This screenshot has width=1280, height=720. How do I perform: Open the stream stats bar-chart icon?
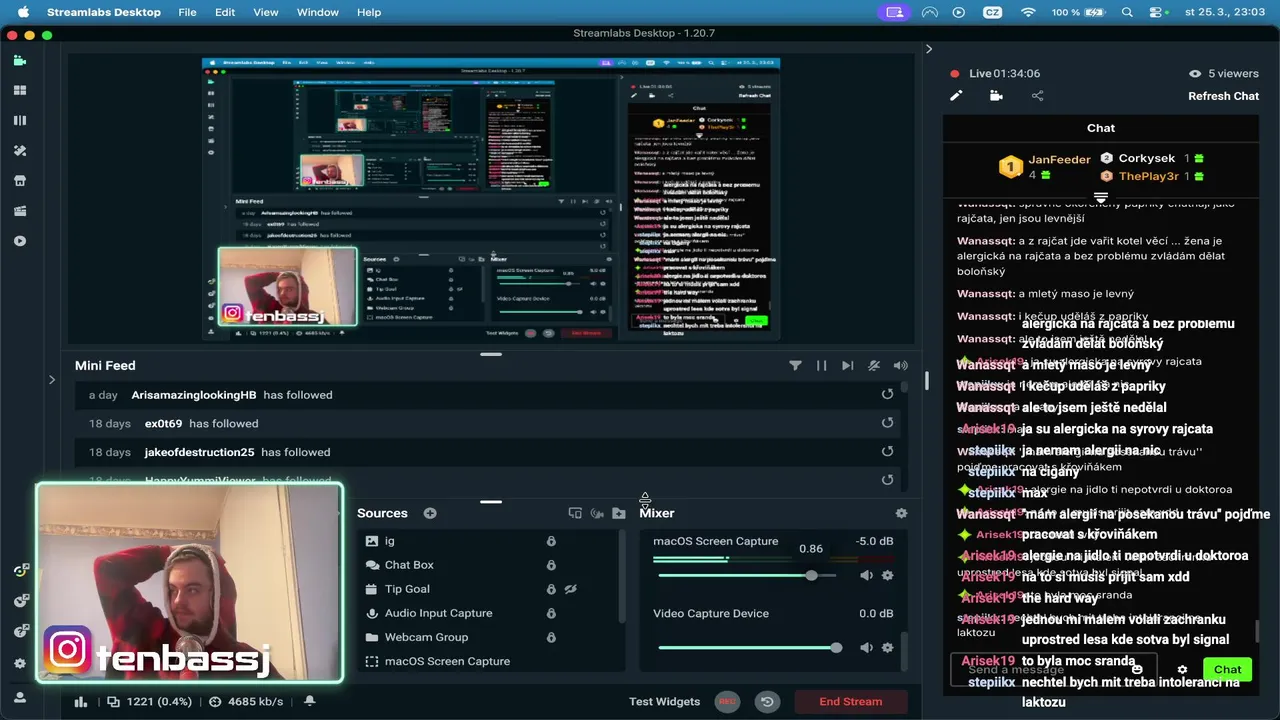pyautogui.click(x=81, y=702)
